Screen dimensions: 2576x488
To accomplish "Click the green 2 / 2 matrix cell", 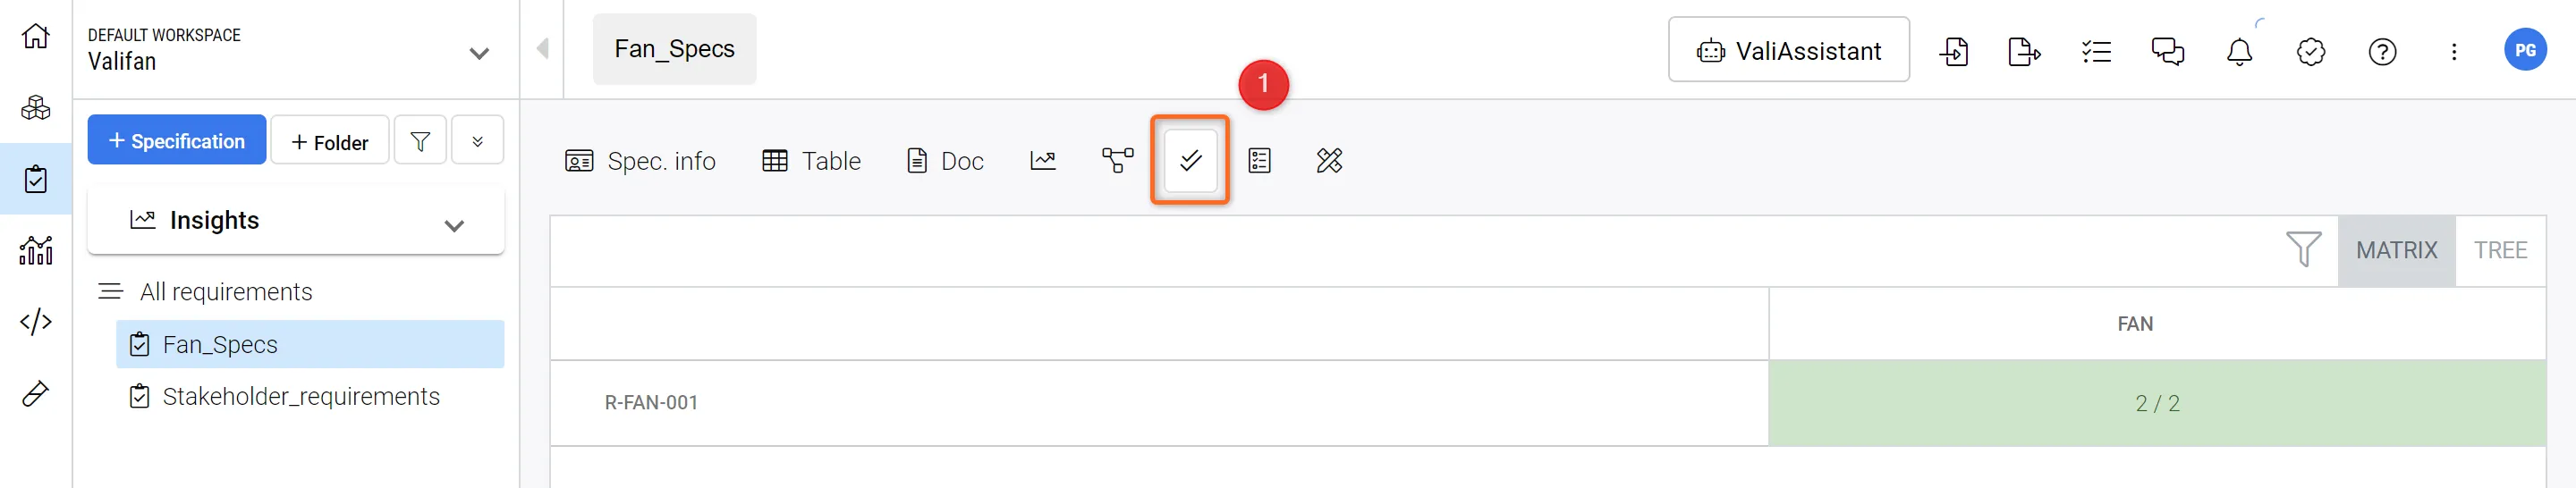I will [x=2156, y=403].
